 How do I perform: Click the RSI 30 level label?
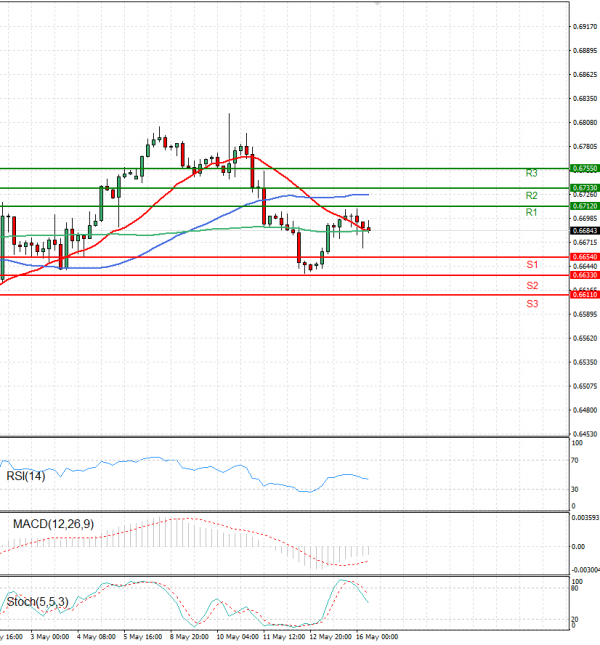point(575,490)
